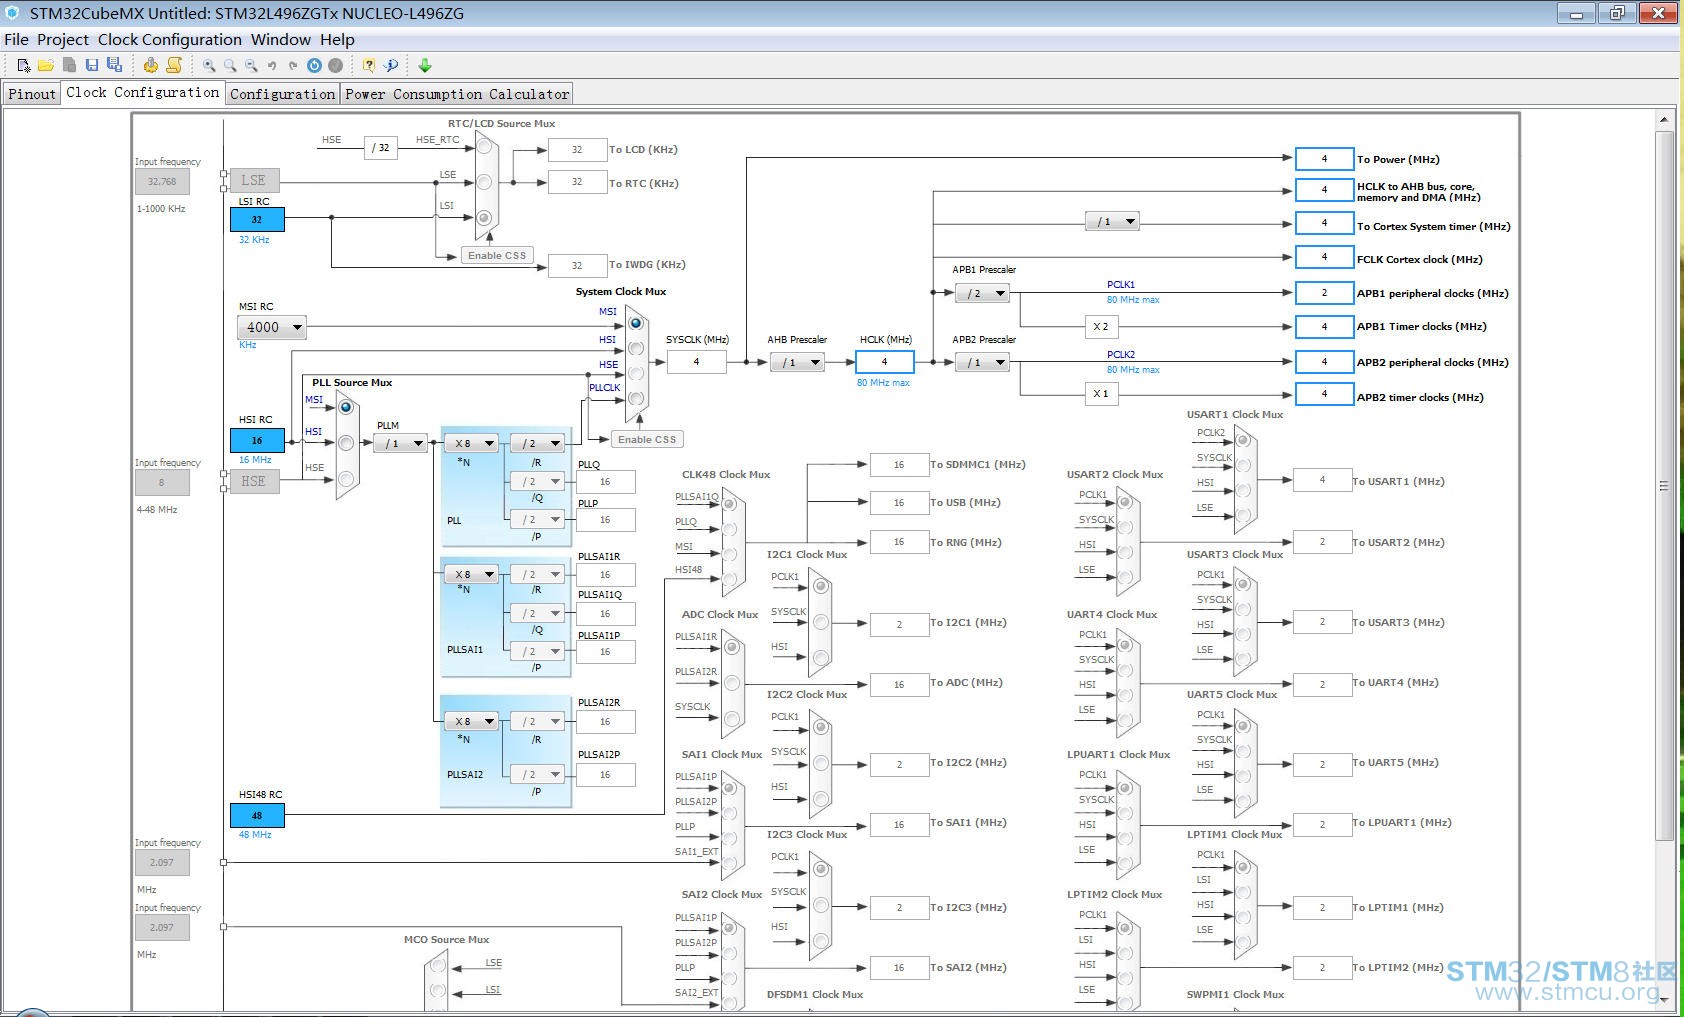Screen dimensions: 1684x1017
Task: Select PCLK2 in the USART1 Clock Mux
Action: pyautogui.click(x=1242, y=440)
